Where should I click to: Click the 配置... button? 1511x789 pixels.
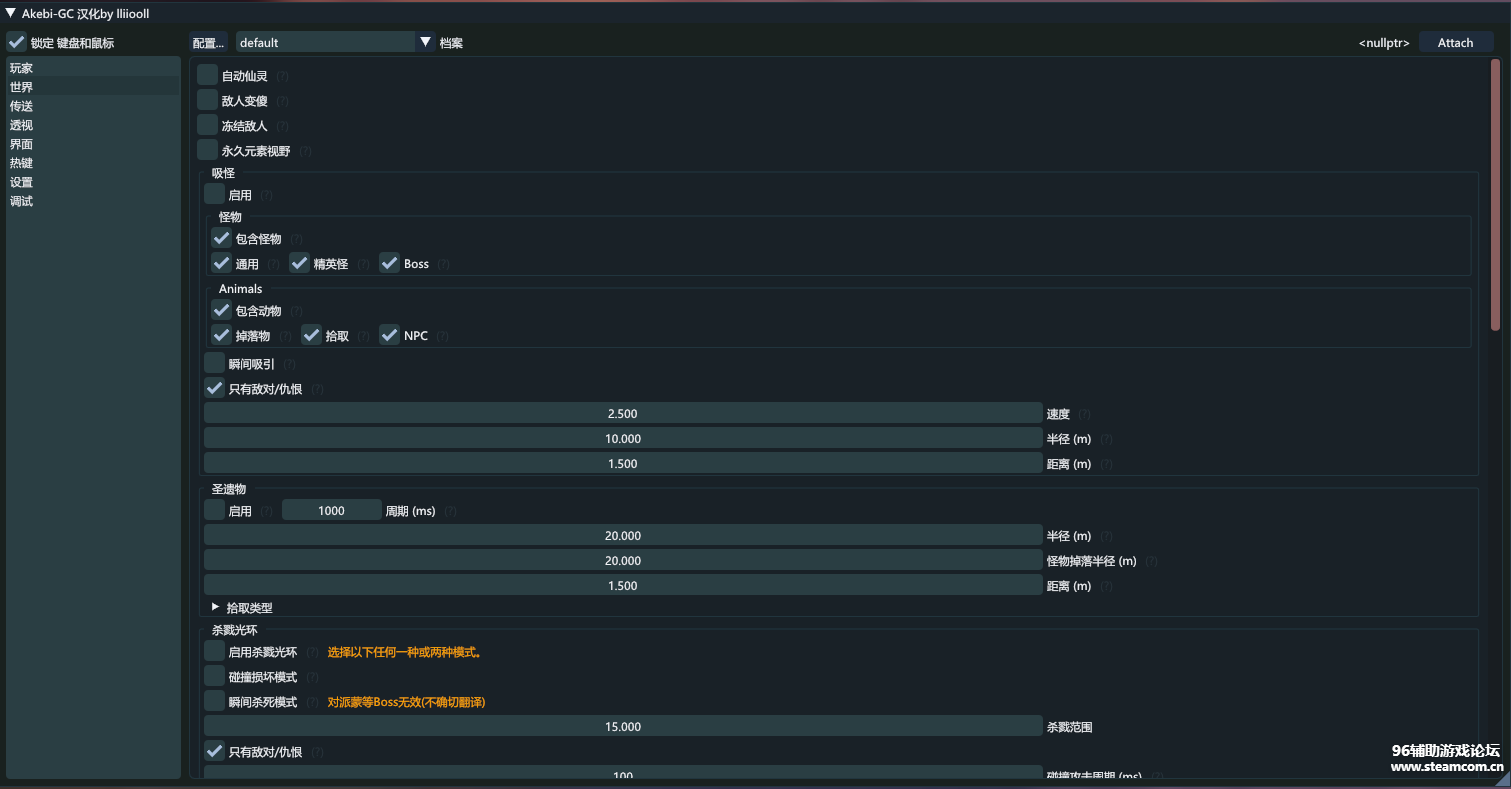click(x=209, y=43)
